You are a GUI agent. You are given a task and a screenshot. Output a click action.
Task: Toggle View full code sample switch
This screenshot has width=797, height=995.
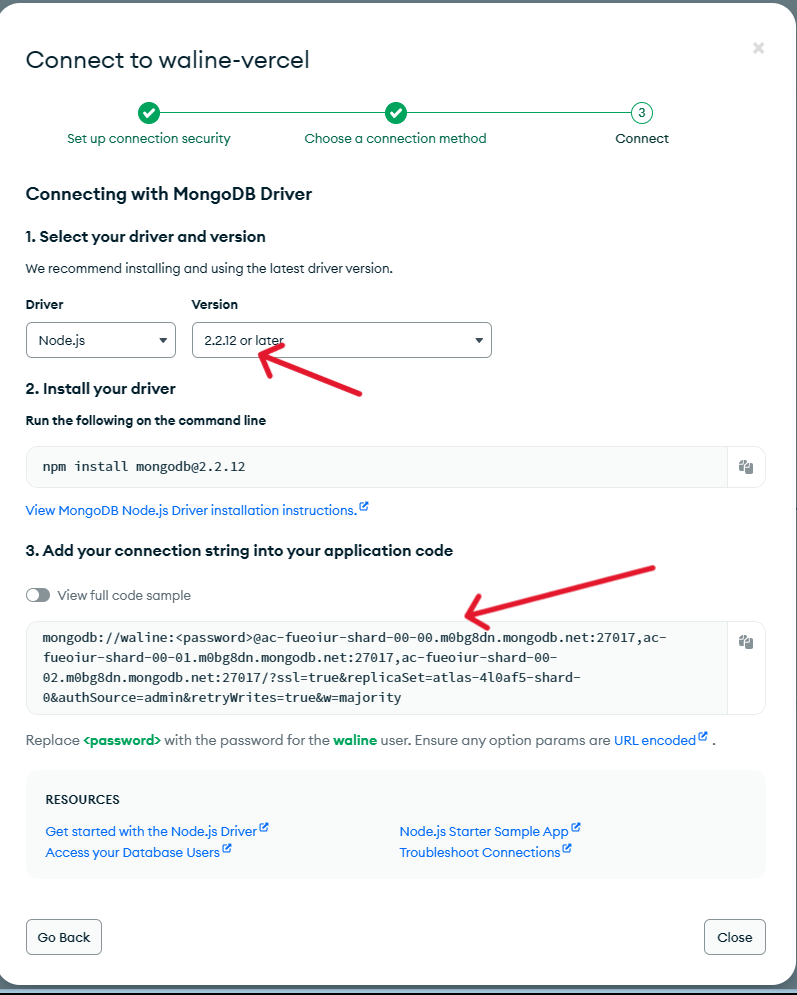[38, 595]
